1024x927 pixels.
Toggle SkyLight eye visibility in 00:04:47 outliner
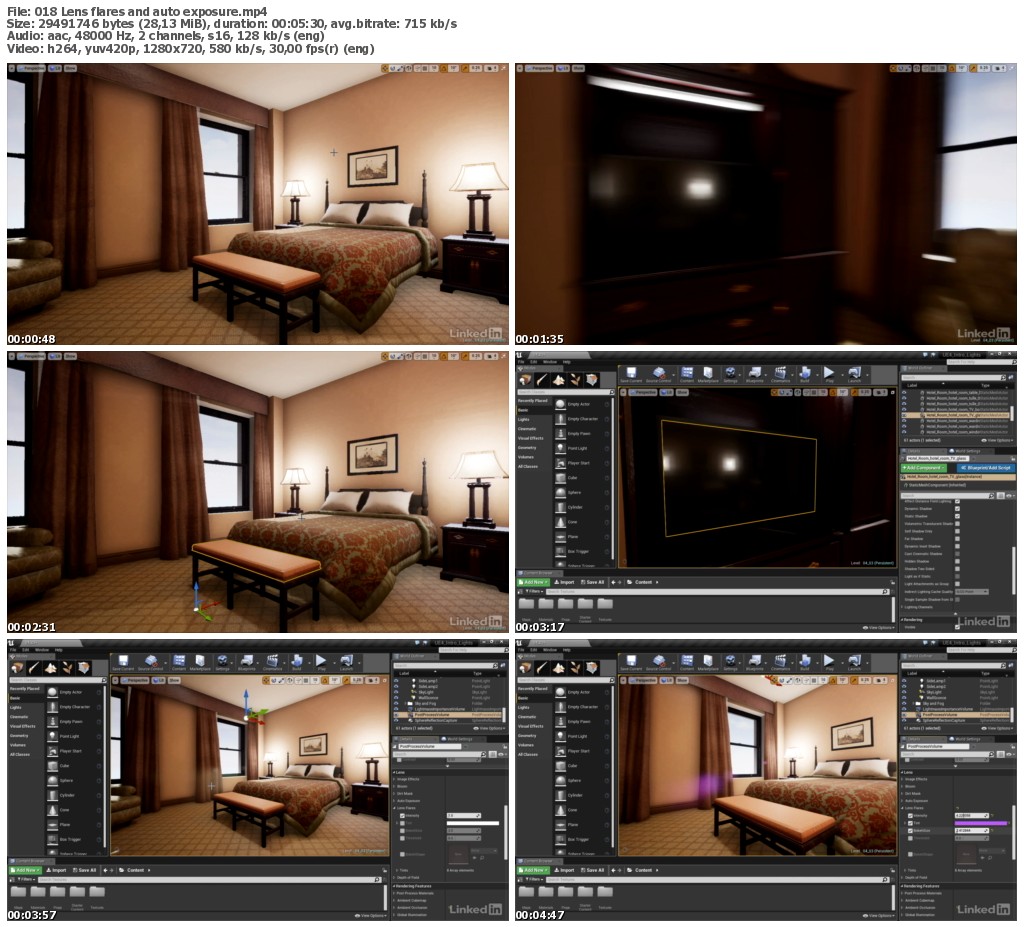(904, 692)
